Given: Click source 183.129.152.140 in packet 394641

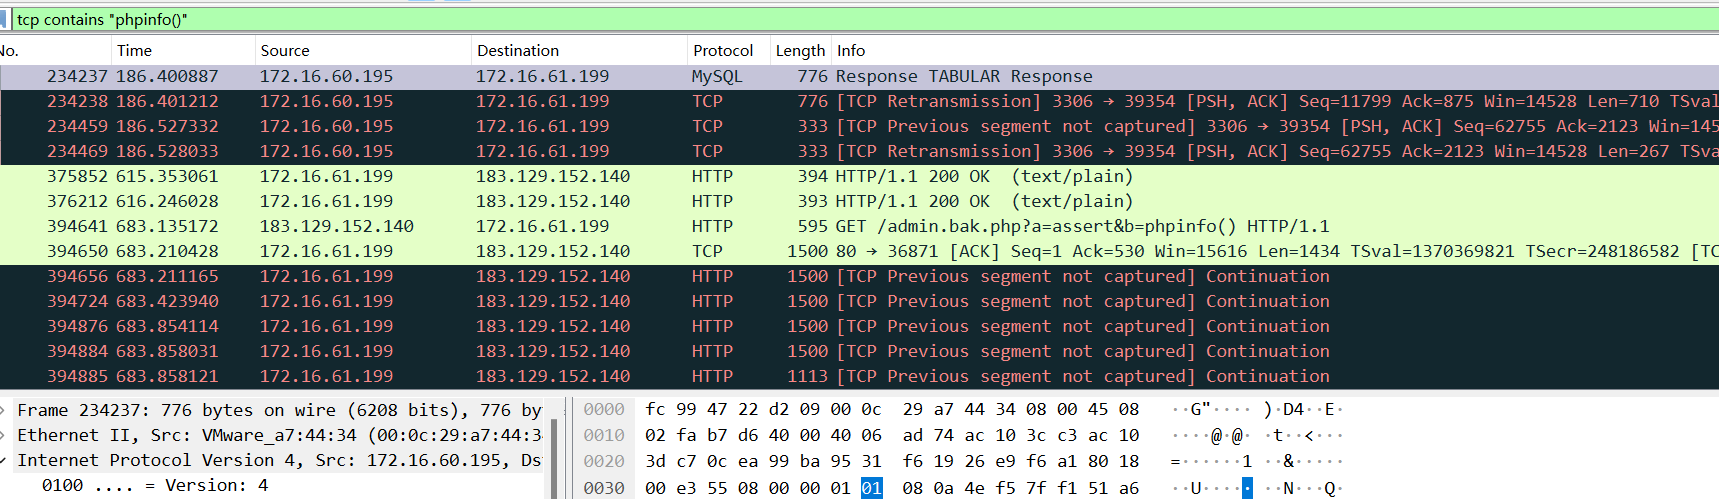Looking at the screenshot, I should pyautogui.click(x=337, y=226).
